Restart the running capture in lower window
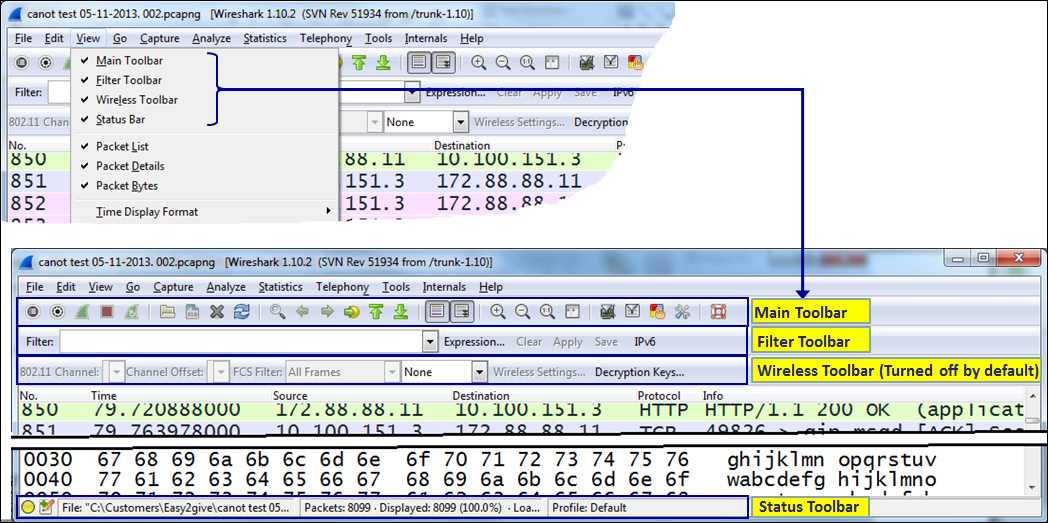Screen dimensions: 1048x523 tap(131, 311)
